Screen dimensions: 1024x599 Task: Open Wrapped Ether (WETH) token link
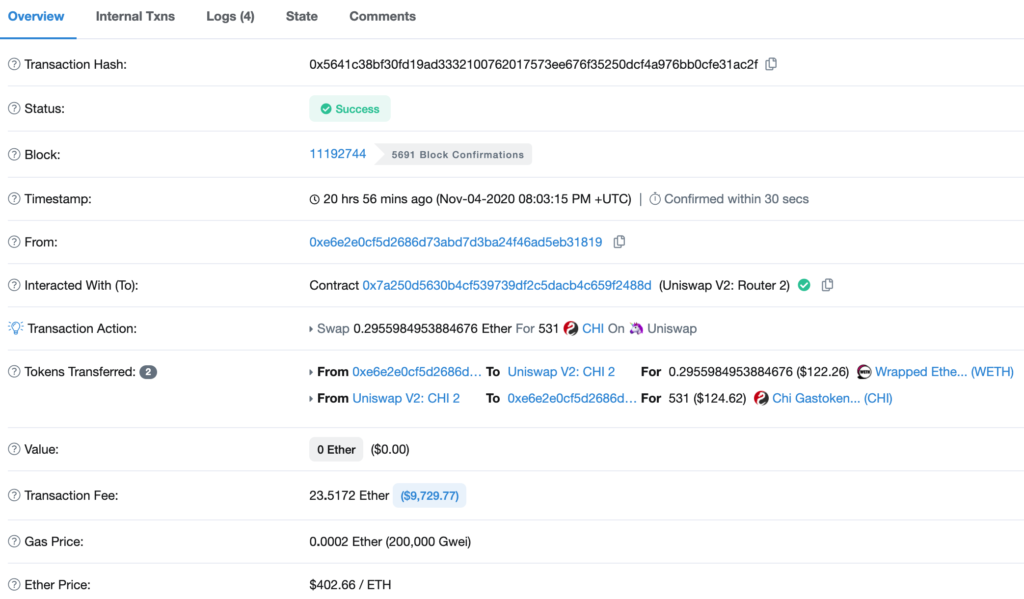[x=944, y=372]
